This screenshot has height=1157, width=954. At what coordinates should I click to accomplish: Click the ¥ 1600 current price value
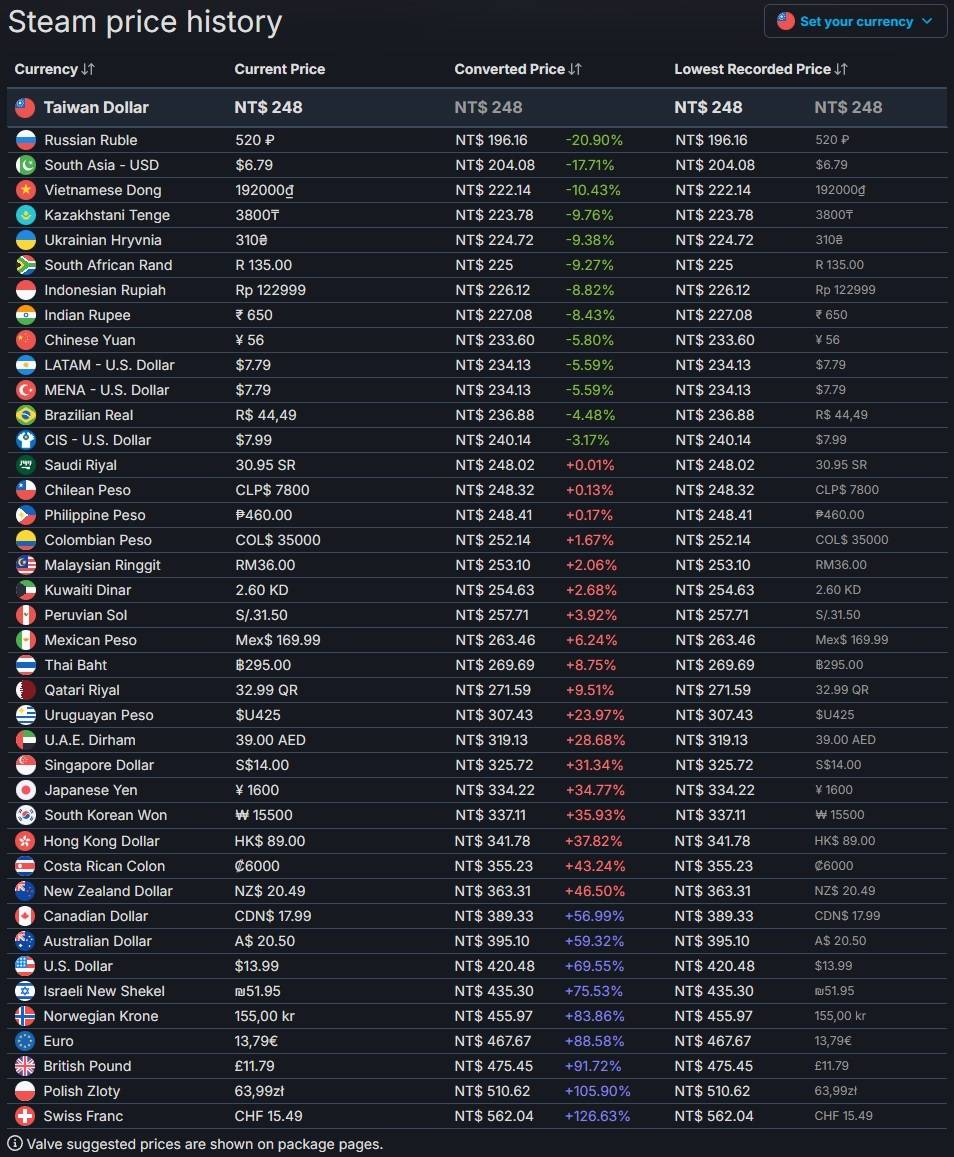pyautogui.click(x=257, y=790)
